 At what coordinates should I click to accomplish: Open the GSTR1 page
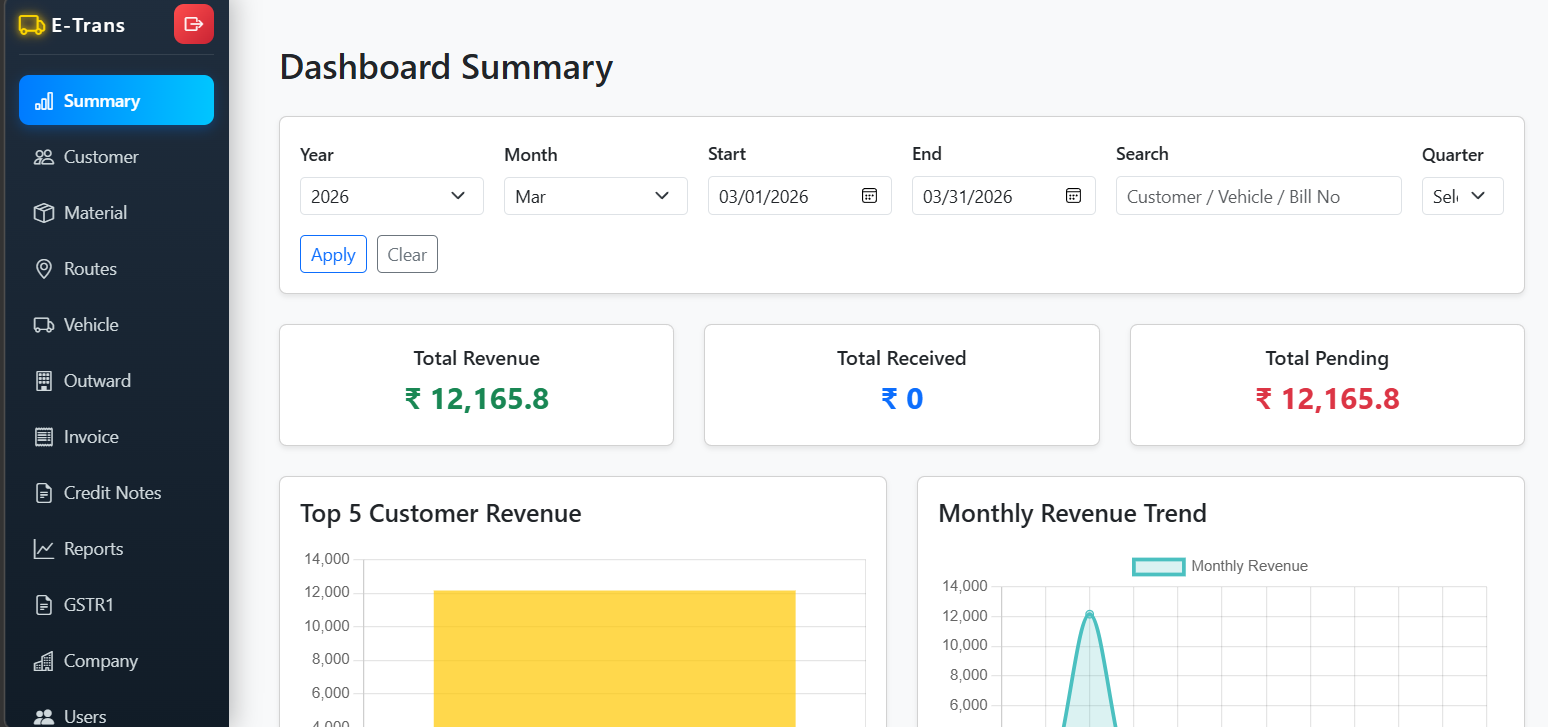click(116, 605)
